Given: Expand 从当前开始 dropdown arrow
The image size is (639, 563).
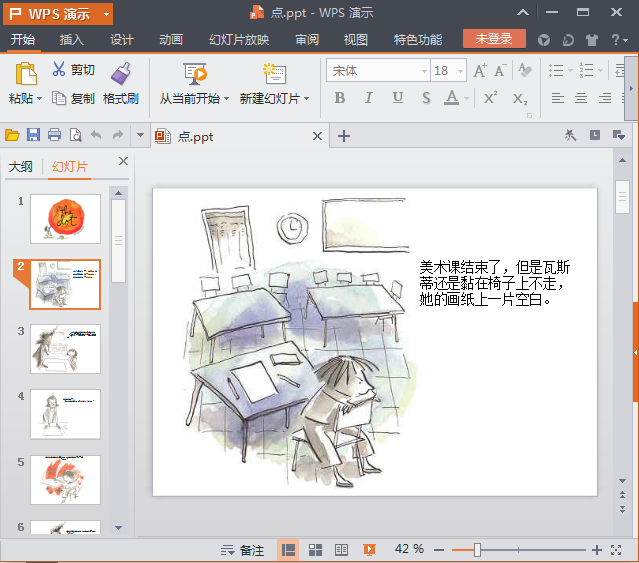Looking at the screenshot, I should pyautogui.click(x=226, y=99).
